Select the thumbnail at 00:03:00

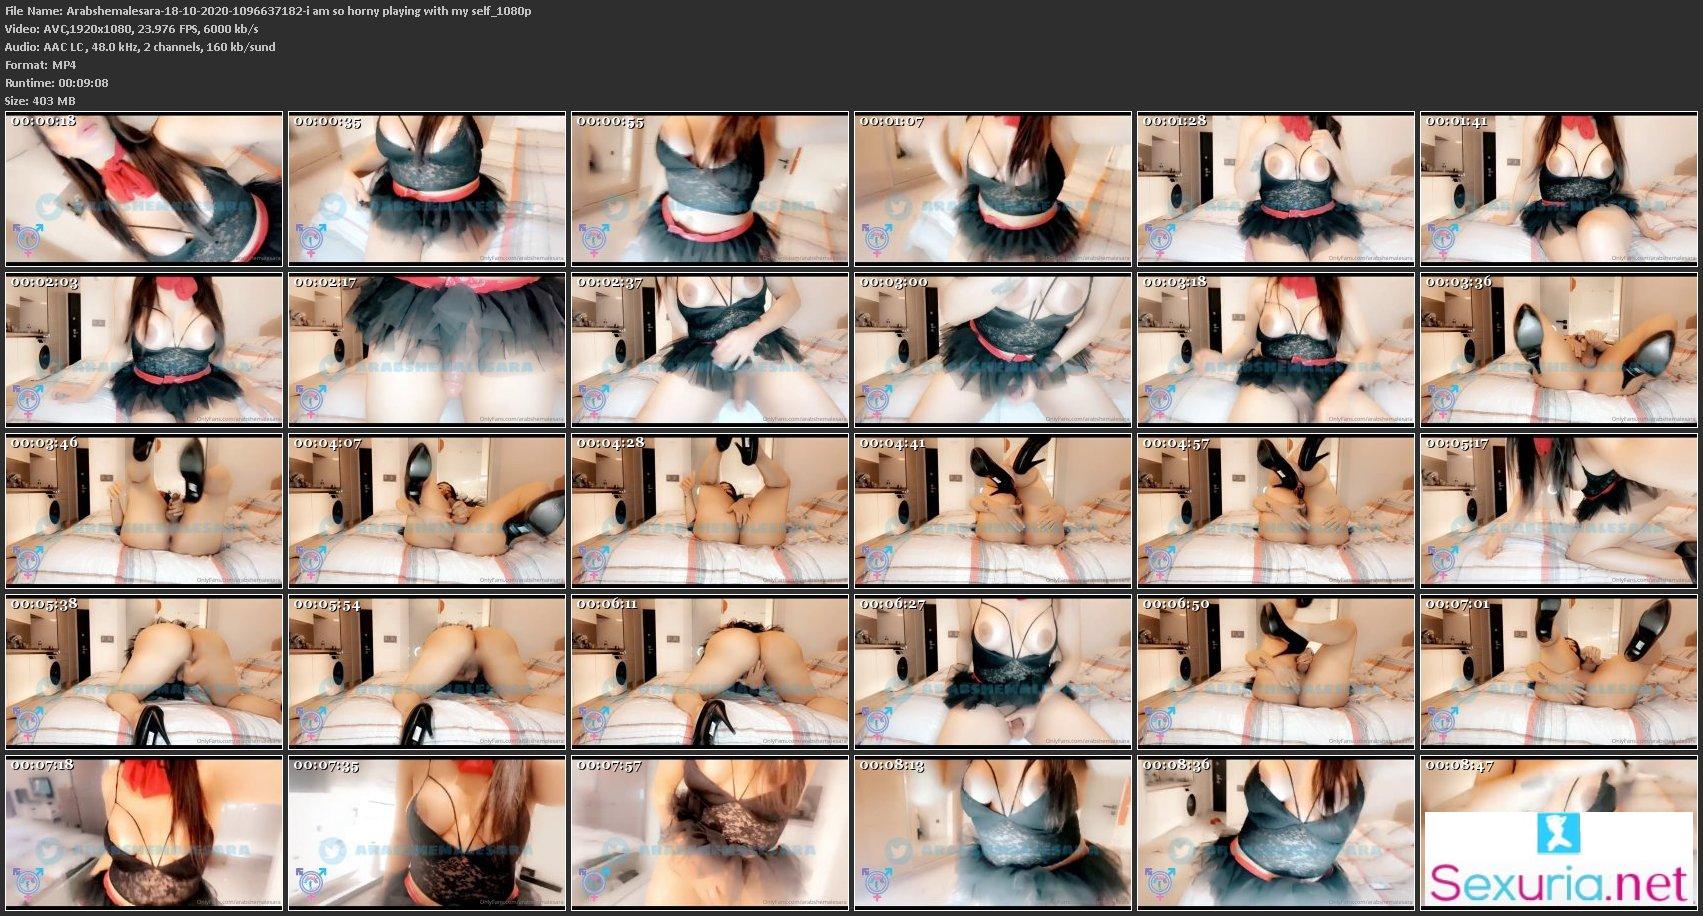(992, 350)
